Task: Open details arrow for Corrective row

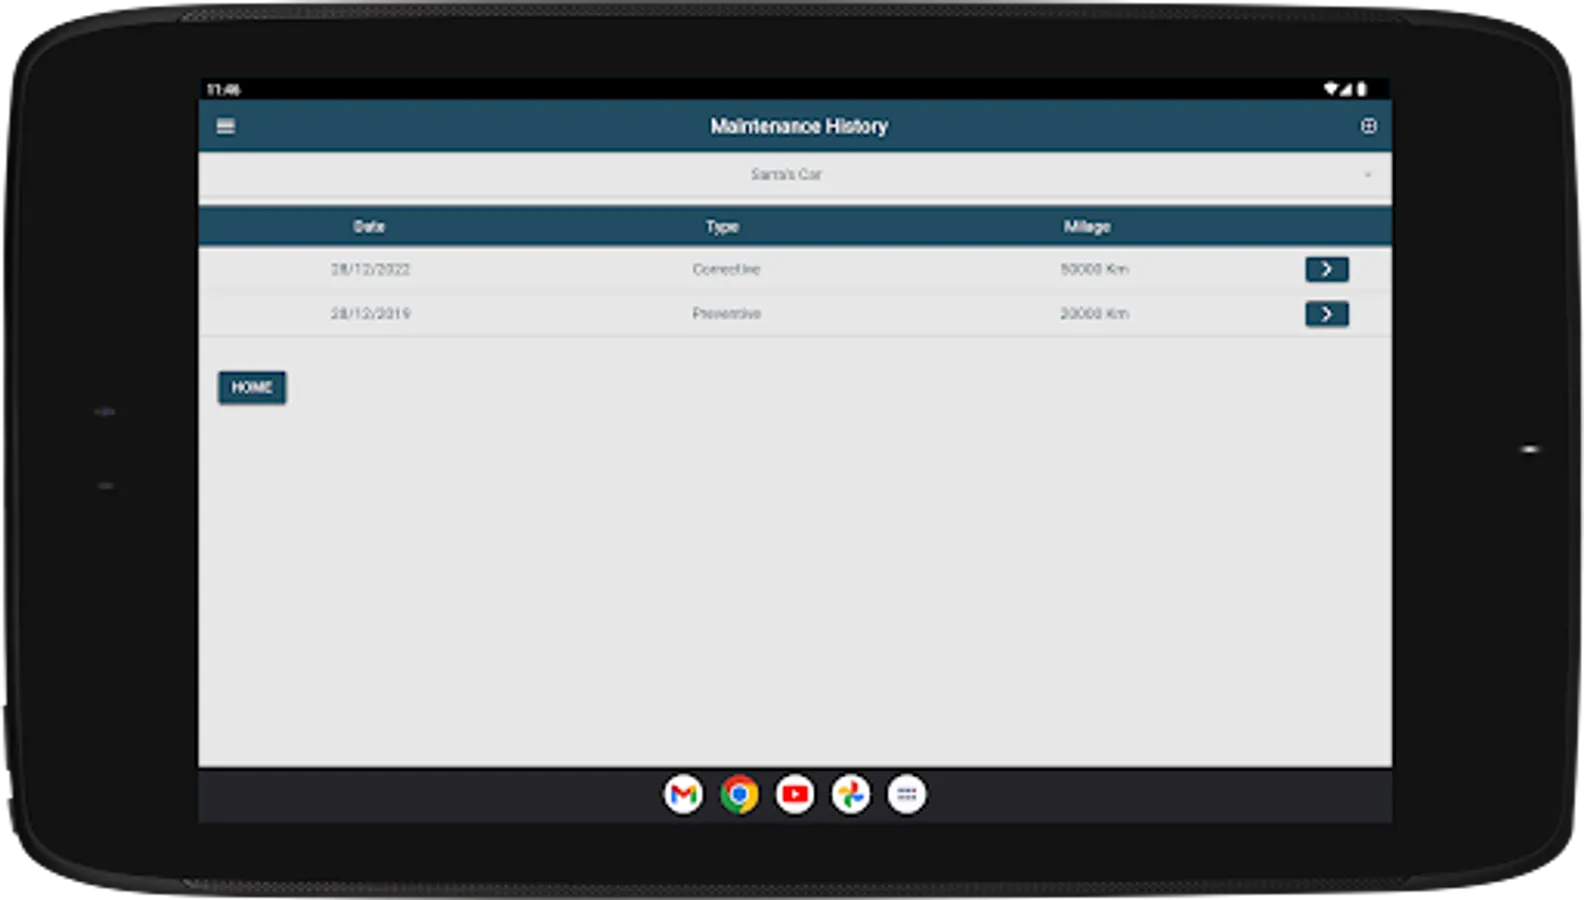Action: point(1326,269)
